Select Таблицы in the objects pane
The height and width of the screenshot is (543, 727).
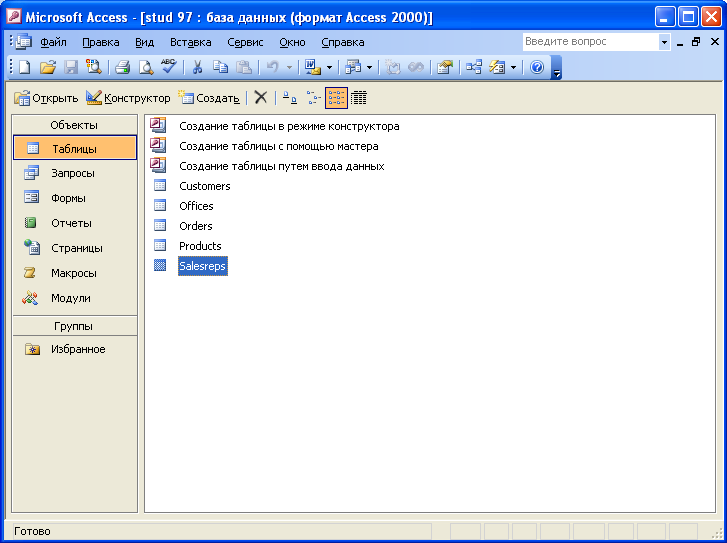point(75,148)
